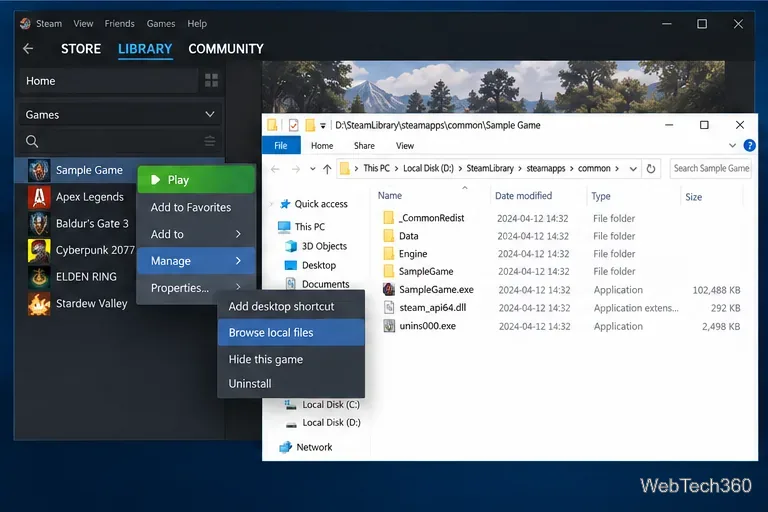This screenshot has width=768, height=512.
Task: Select the ELDEN RING game icon
Action: coord(39,277)
